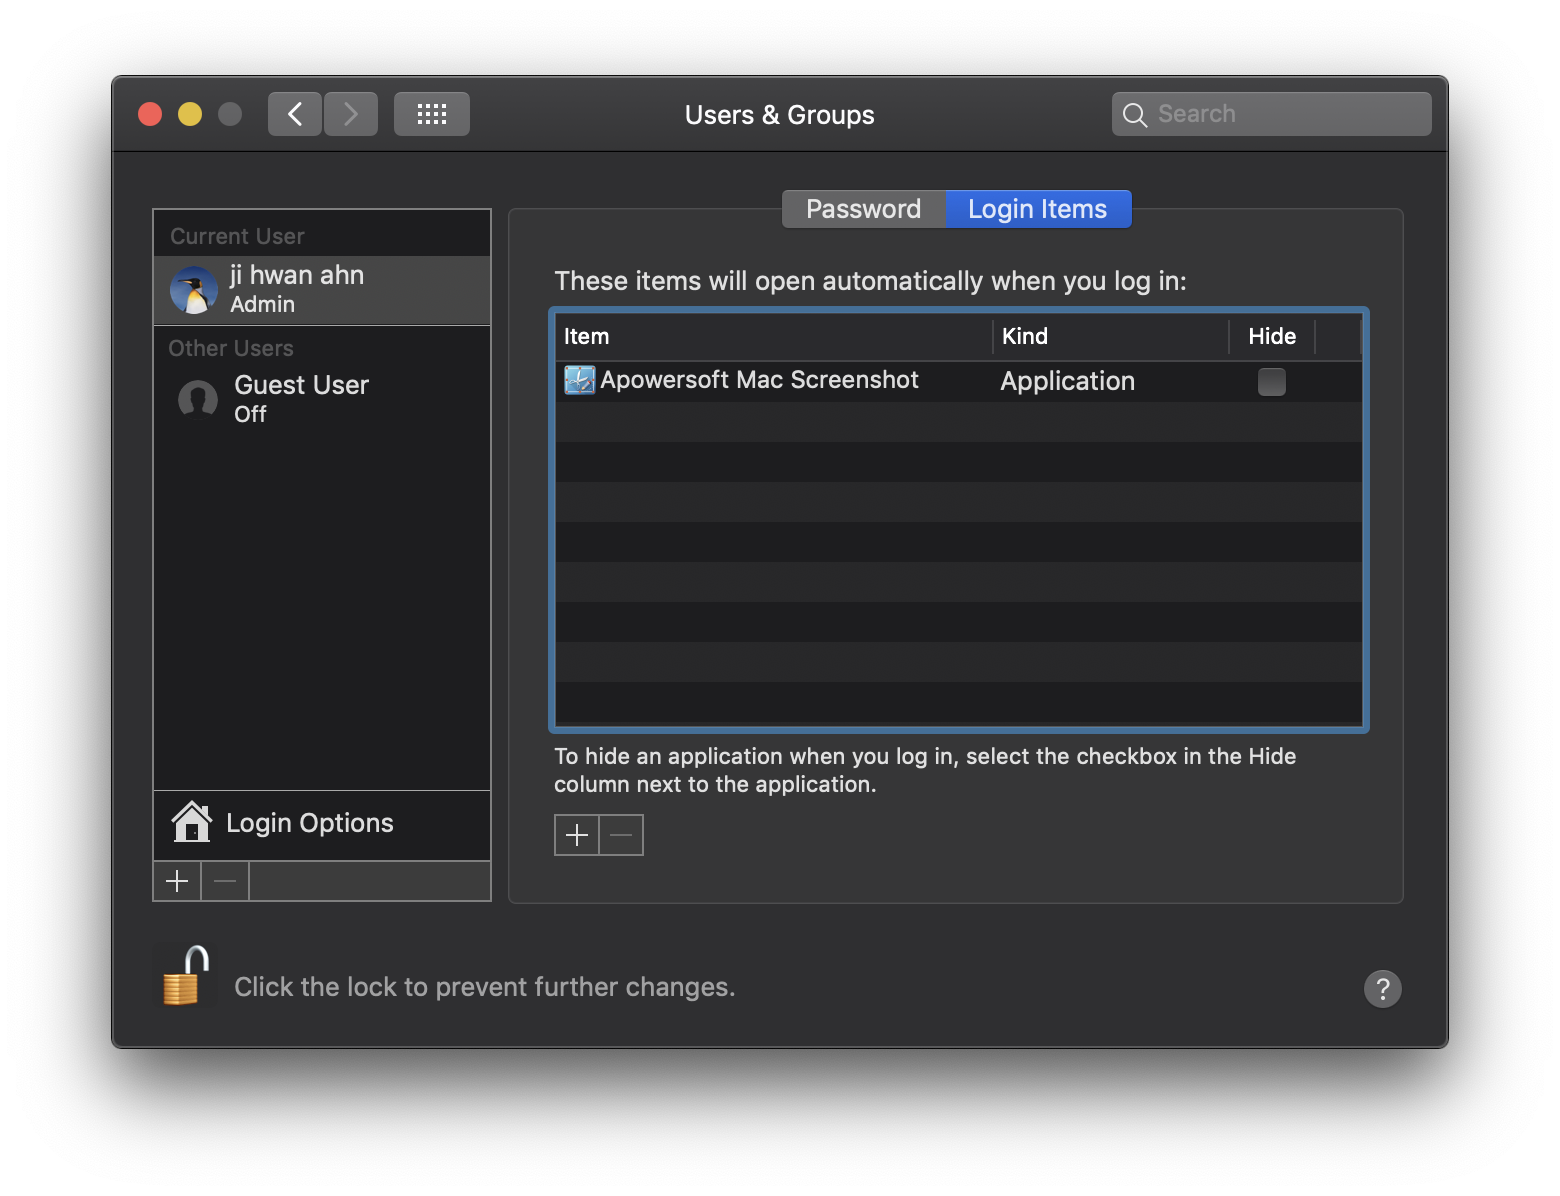This screenshot has height=1196, width=1560.
Task: Toggle Hide checkbox for Apowersoft Mac Screenshot
Action: coord(1272,381)
